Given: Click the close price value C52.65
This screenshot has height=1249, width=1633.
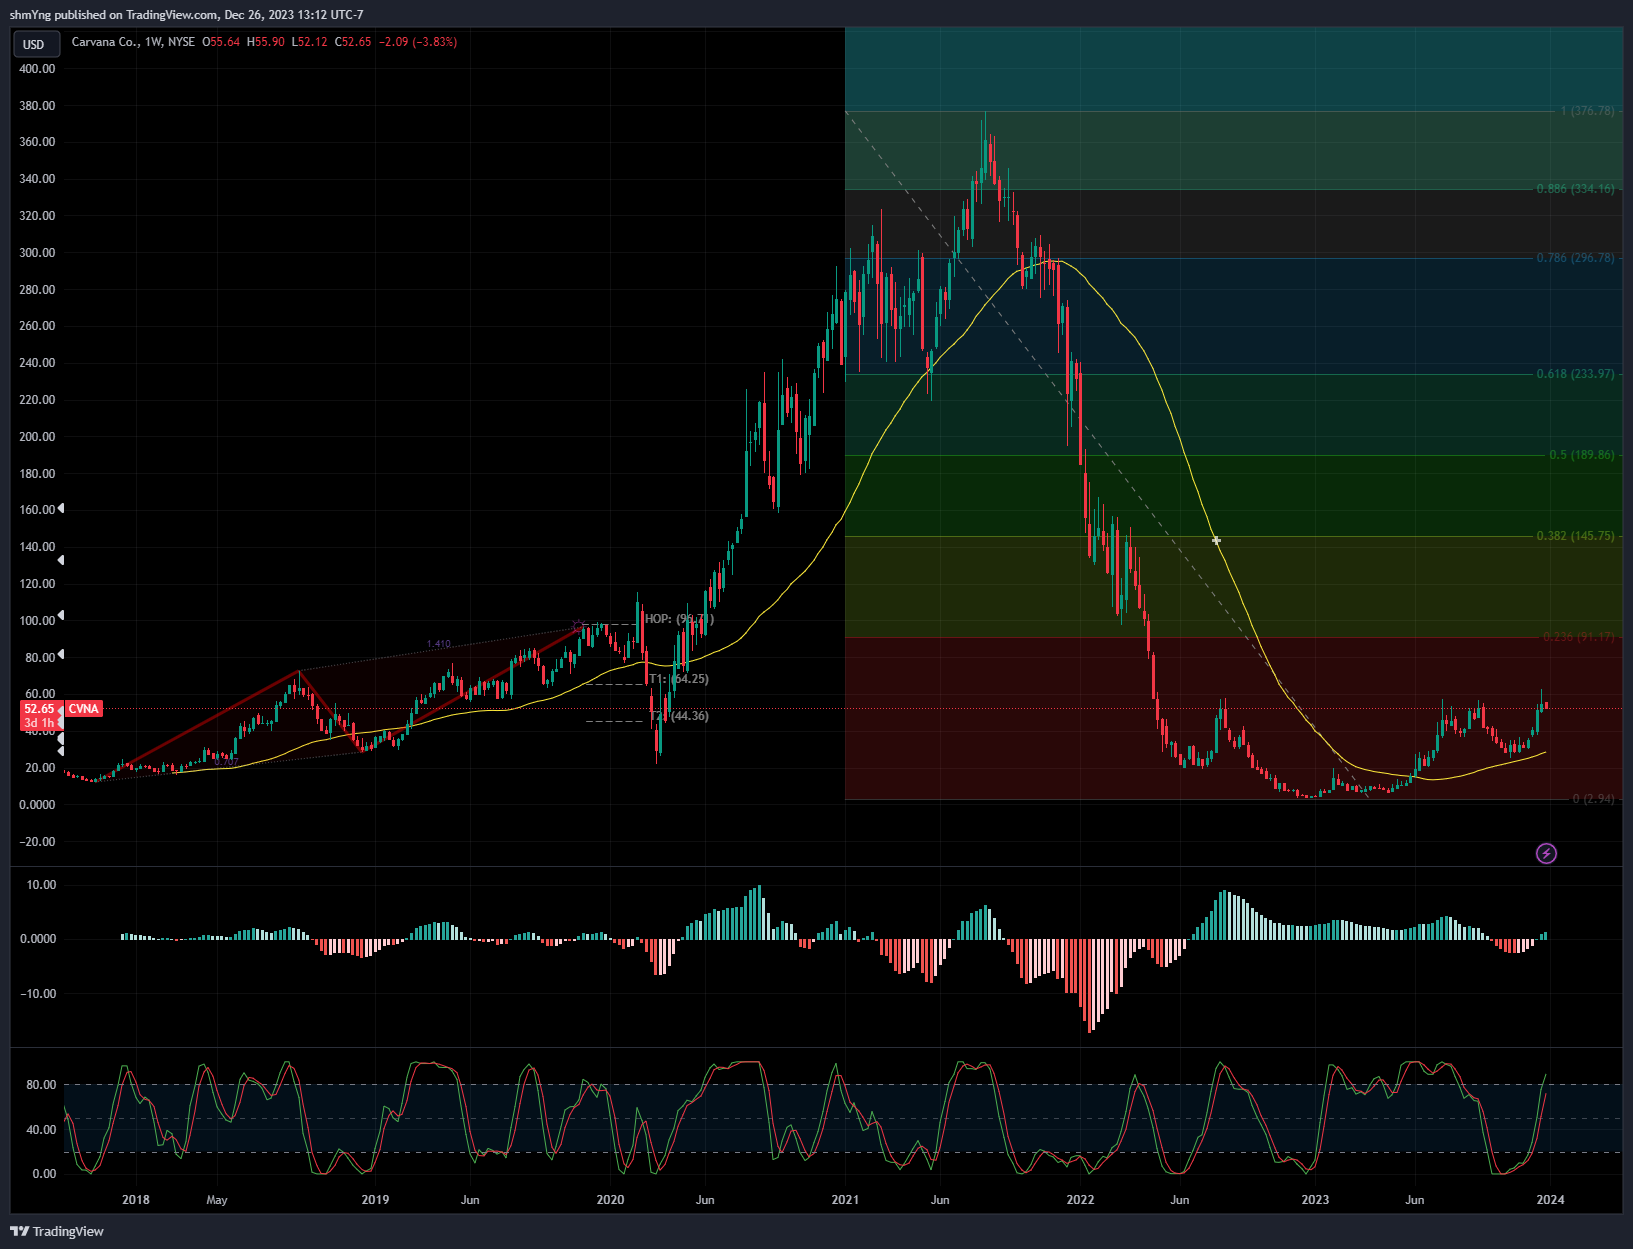Looking at the screenshot, I should point(353,42).
